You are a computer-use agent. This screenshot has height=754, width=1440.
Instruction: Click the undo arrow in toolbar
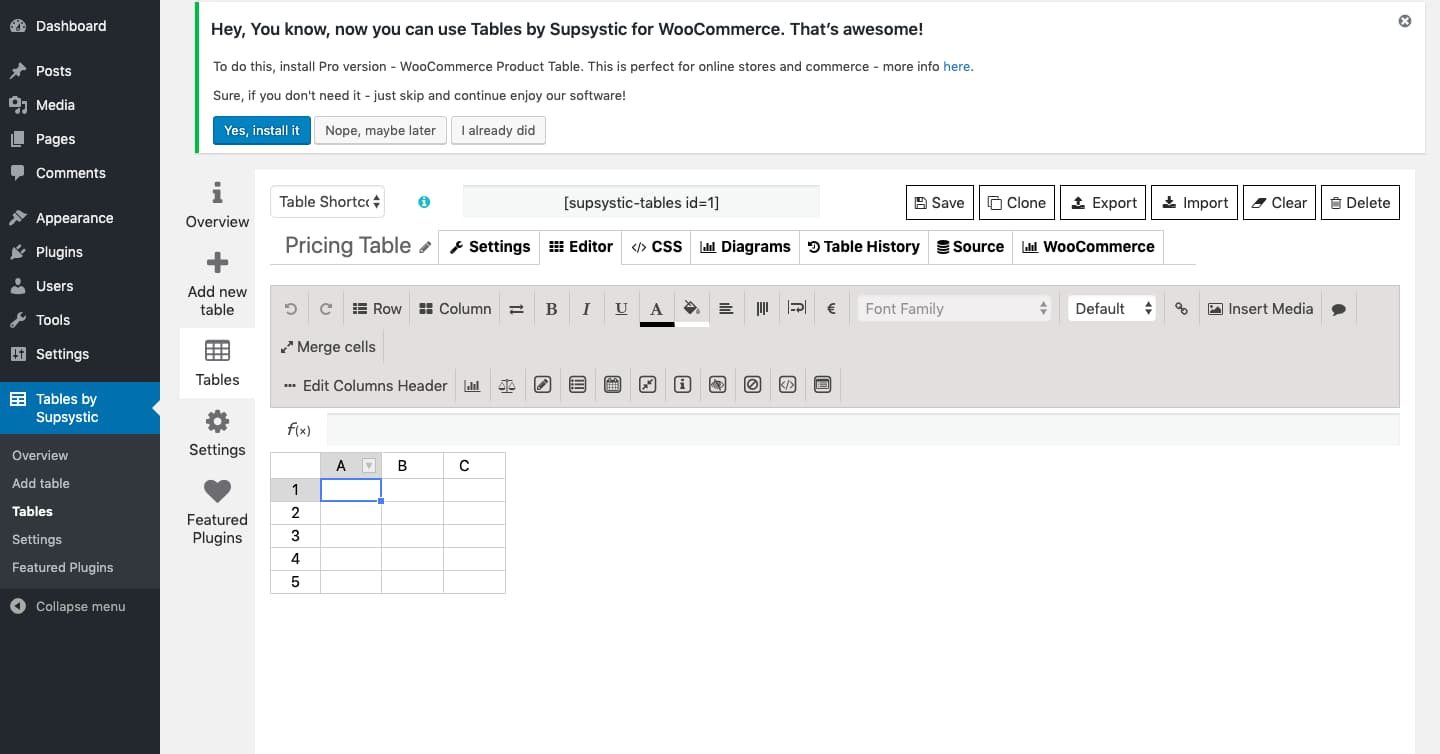(x=291, y=309)
